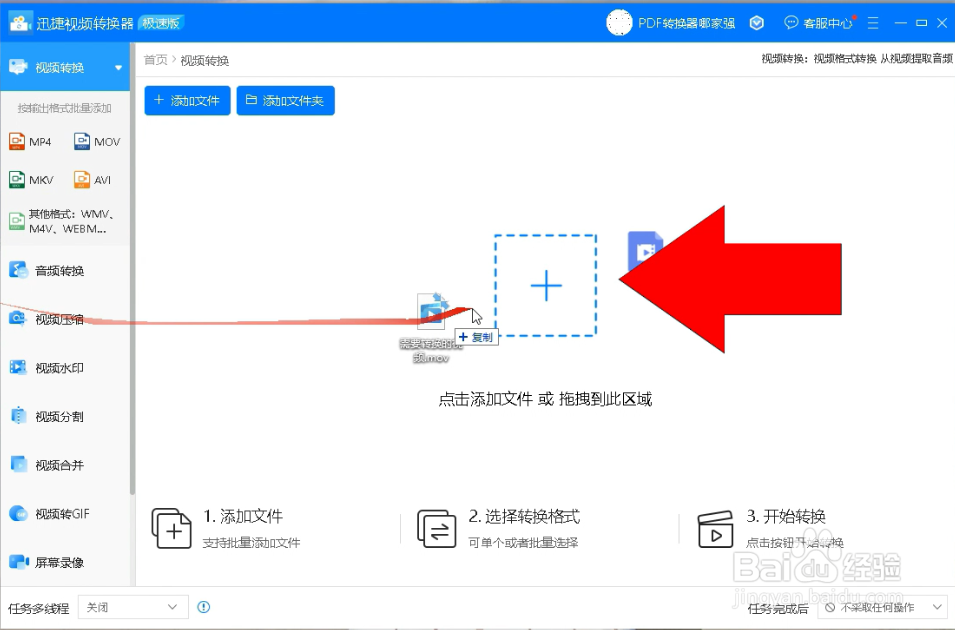Select the MOV output format
The width and height of the screenshot is (955, 630).
click(97, 141)
